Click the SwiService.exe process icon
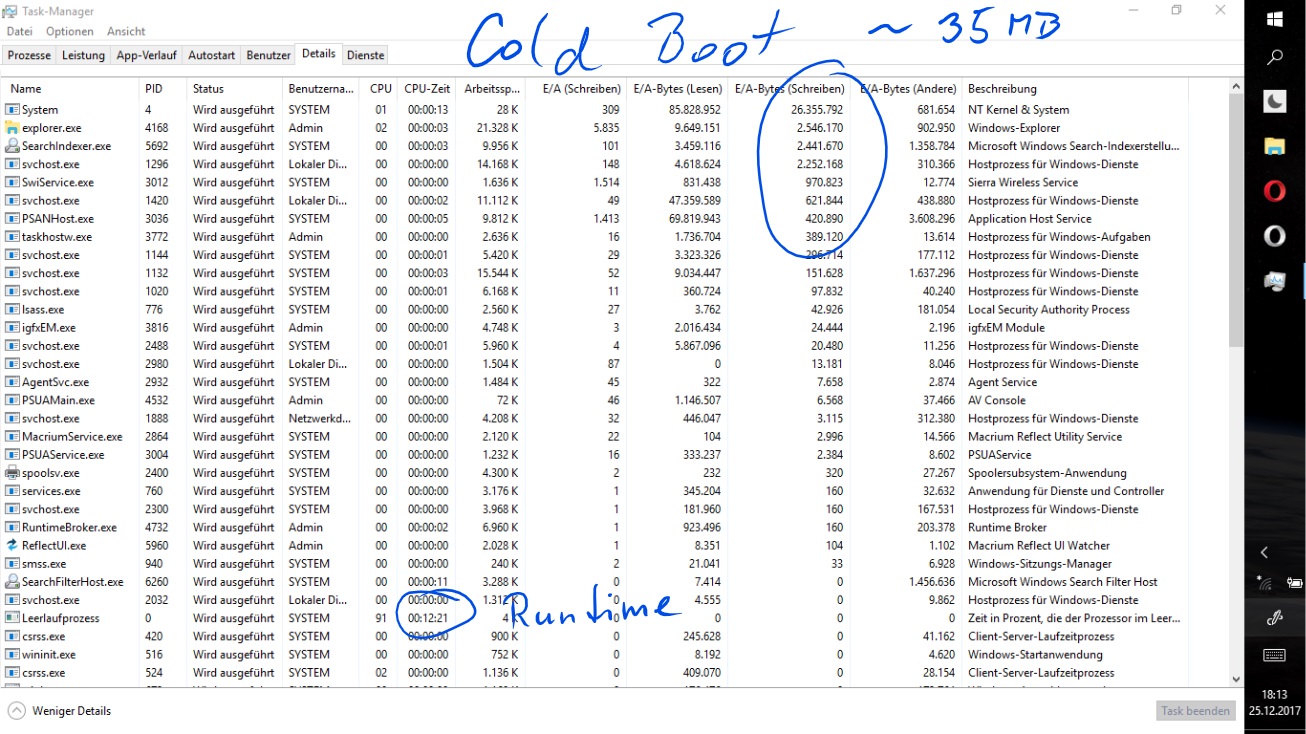 tap(12, 182)
